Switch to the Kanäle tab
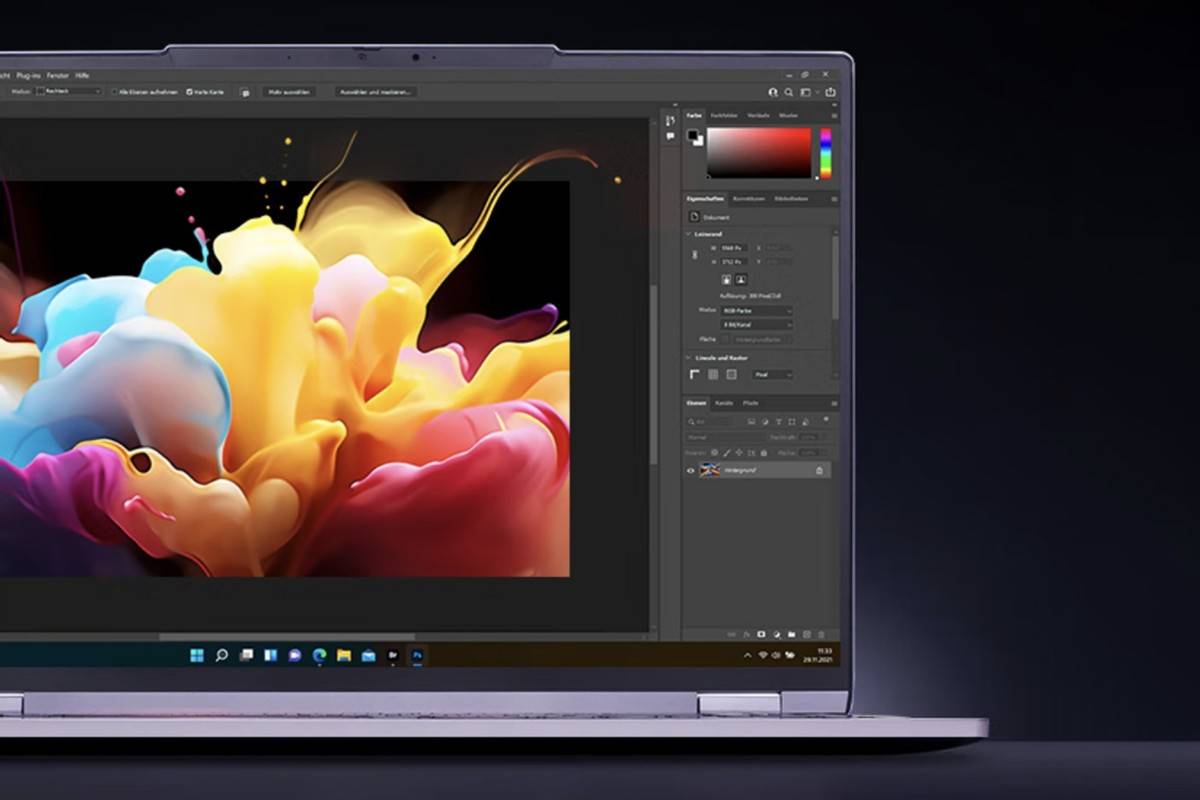This screenshot has width=1200, height=800. coord(723,403)
